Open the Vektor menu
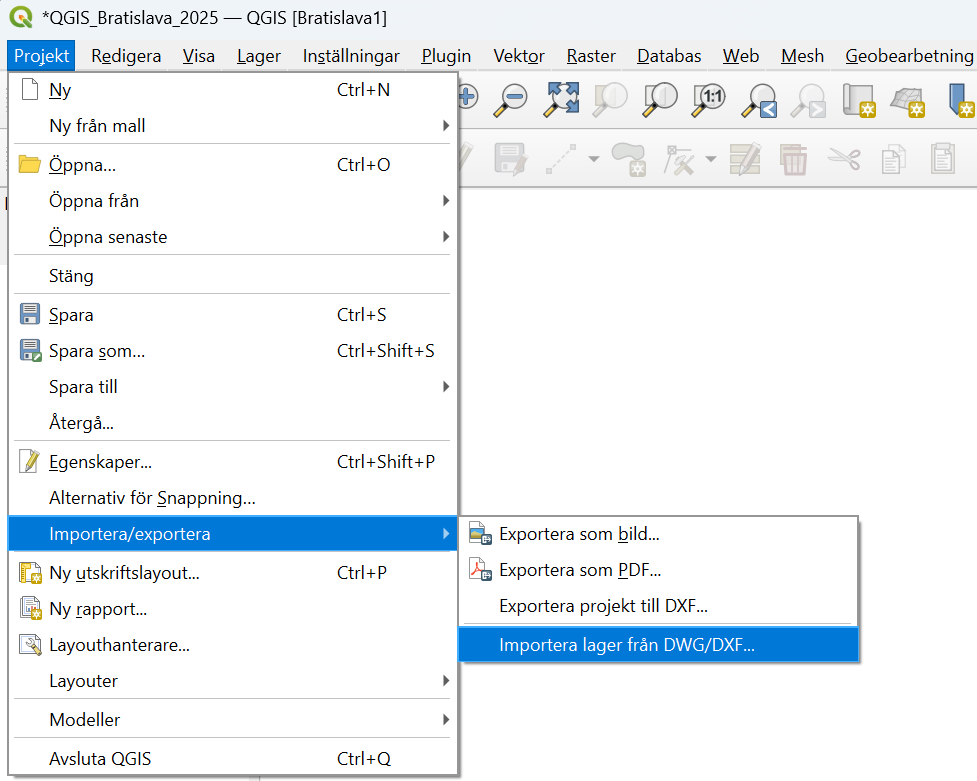977x781 pixels. 519,56
